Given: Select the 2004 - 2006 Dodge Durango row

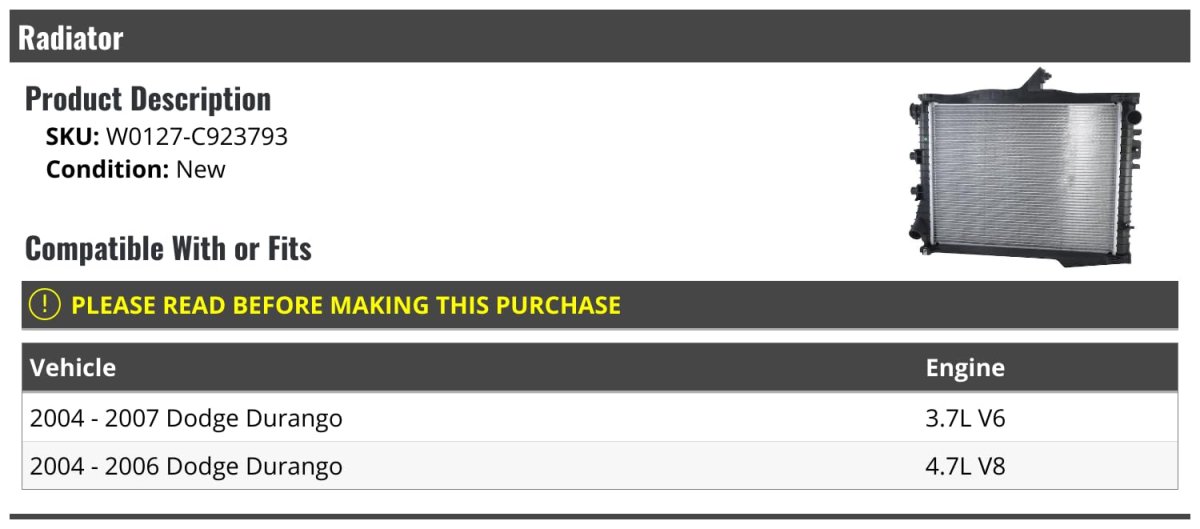Looking at the screenshot, I should (186, 466).
